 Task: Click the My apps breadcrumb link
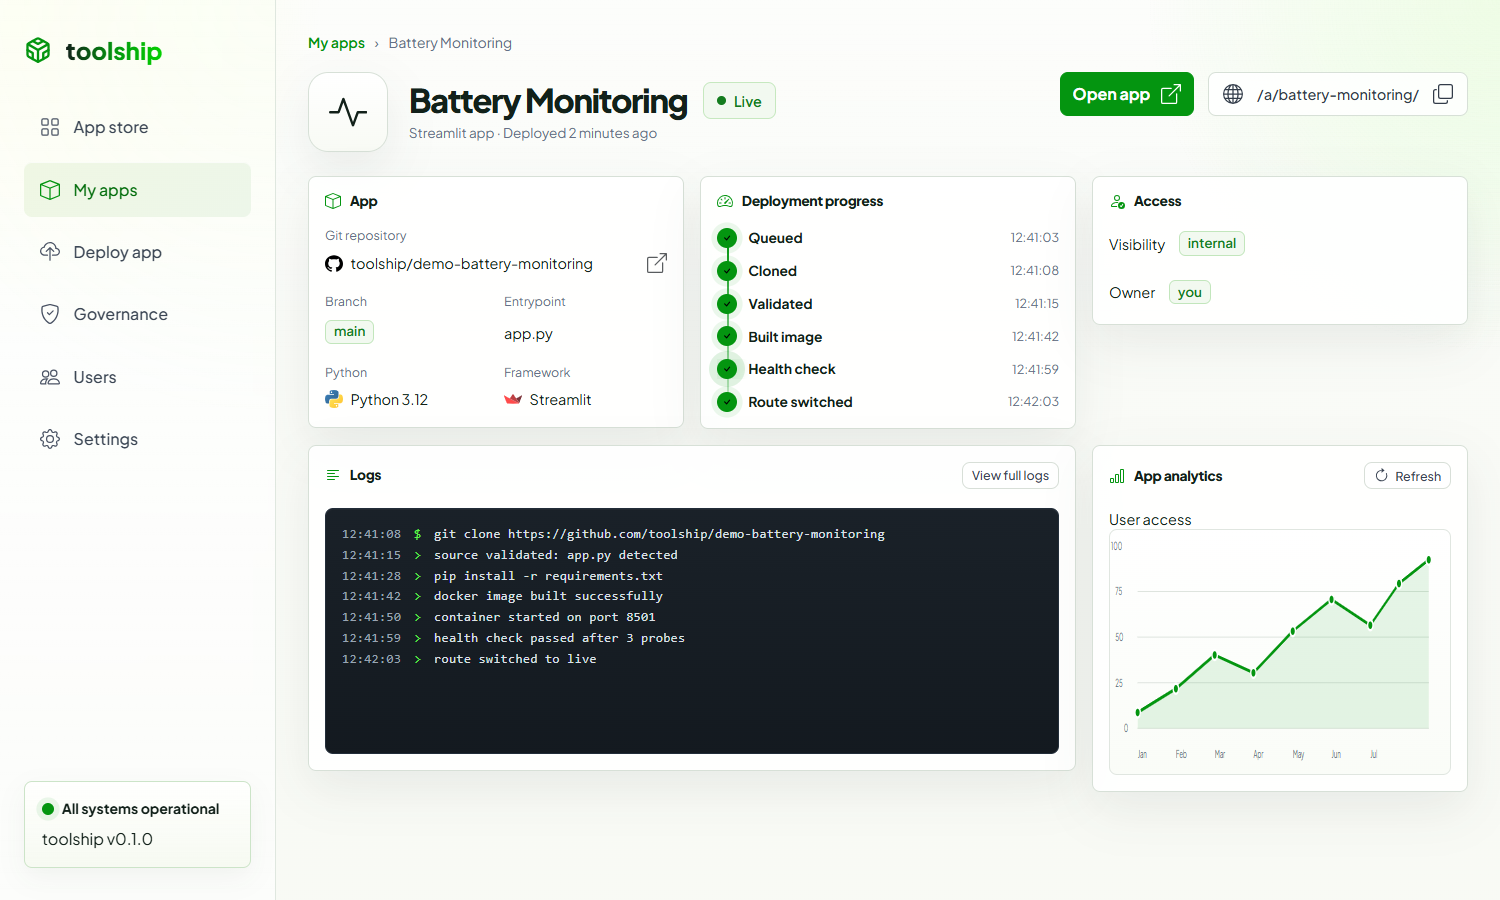(x=336, y=43)
